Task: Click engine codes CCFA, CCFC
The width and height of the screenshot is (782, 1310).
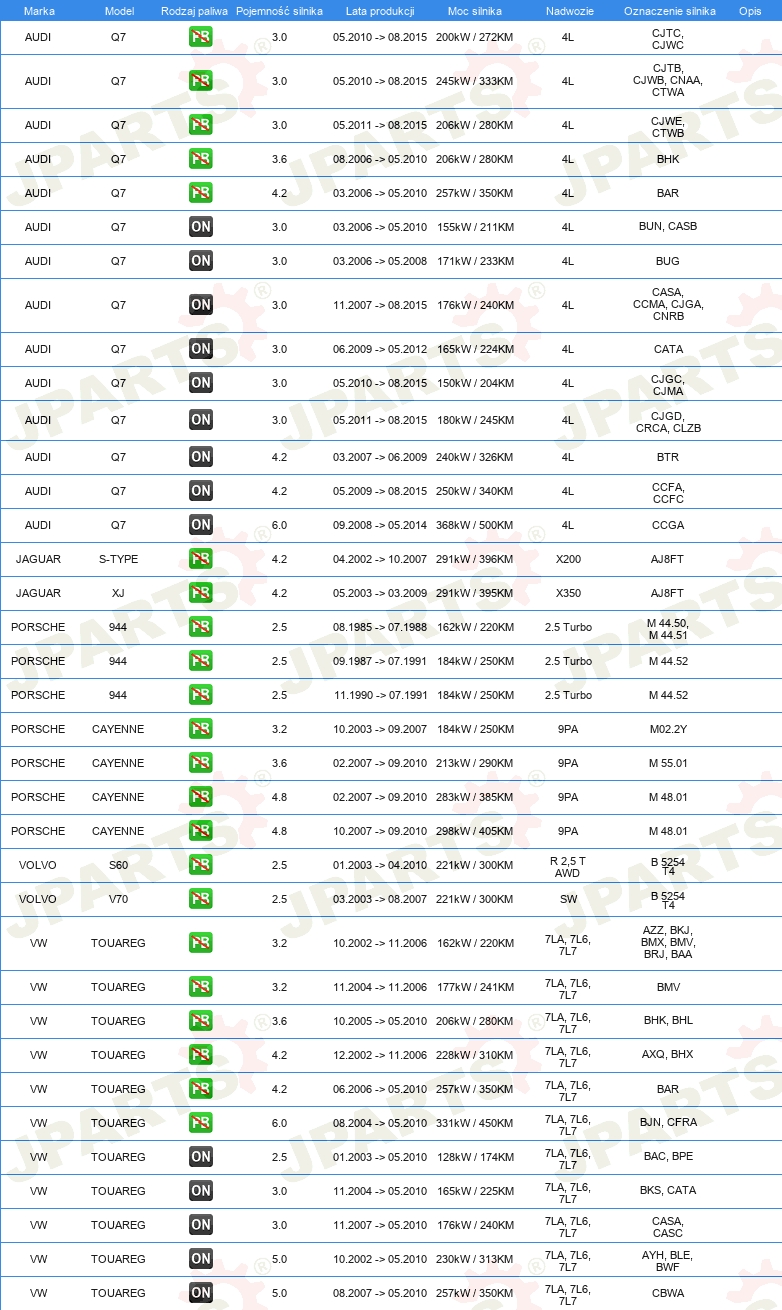Action: point(668,493)
